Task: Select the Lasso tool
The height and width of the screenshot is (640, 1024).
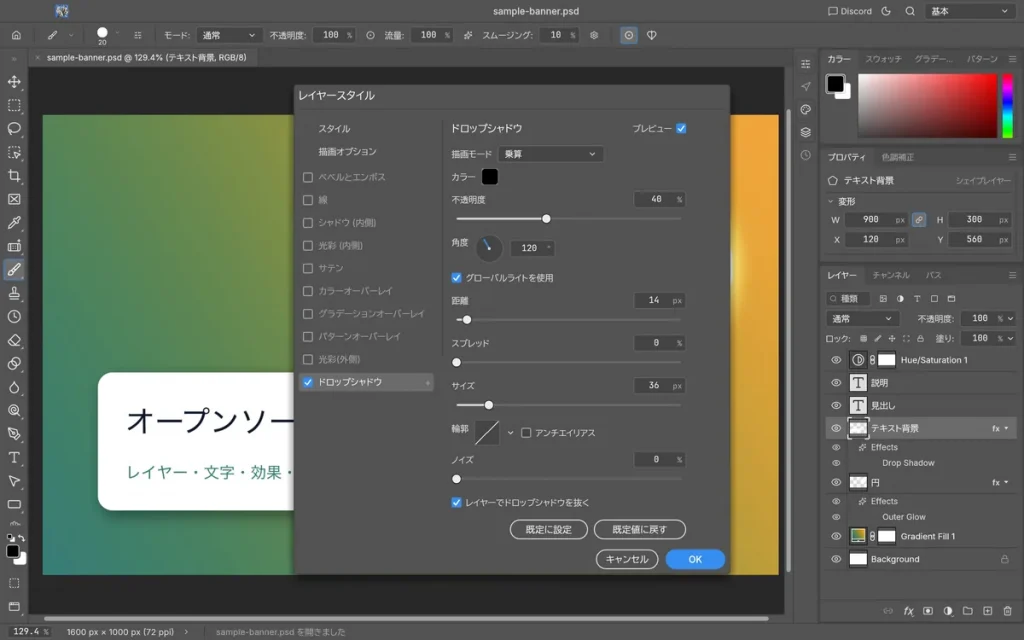Action: point(14,129)
